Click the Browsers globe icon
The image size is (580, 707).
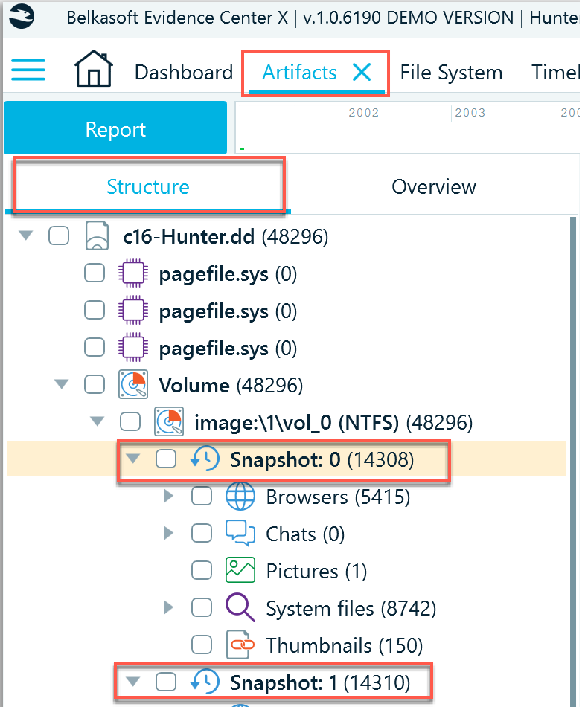[x=240, y=496]
